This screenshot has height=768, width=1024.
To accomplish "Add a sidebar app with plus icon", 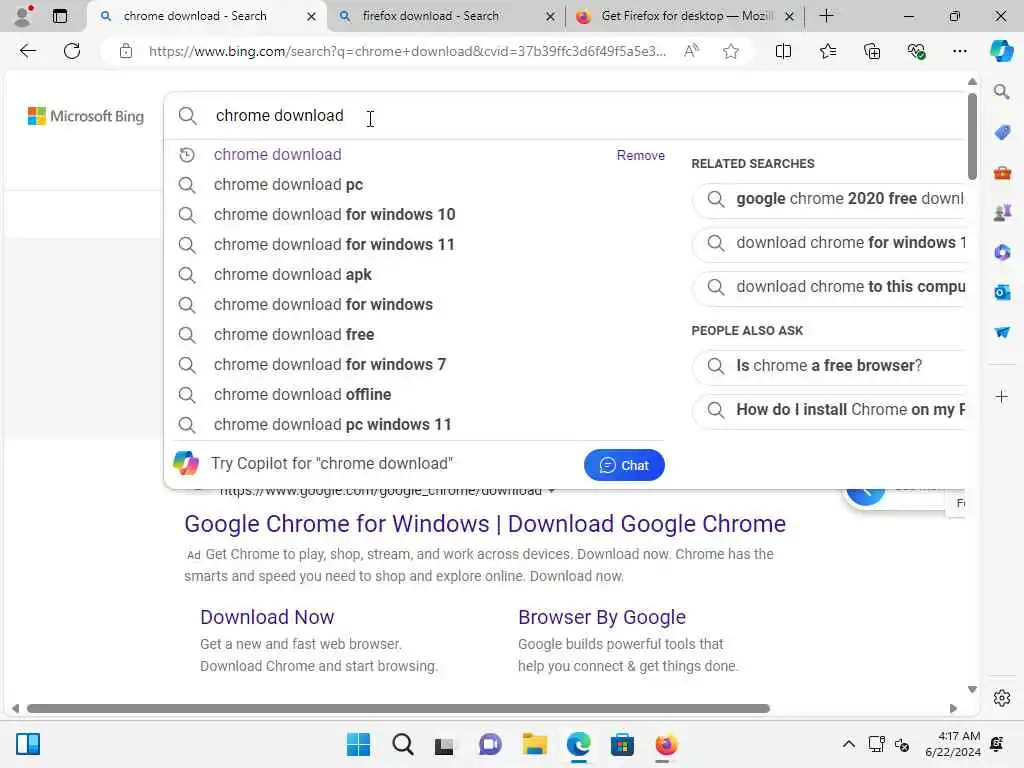I will [1001, 396].
